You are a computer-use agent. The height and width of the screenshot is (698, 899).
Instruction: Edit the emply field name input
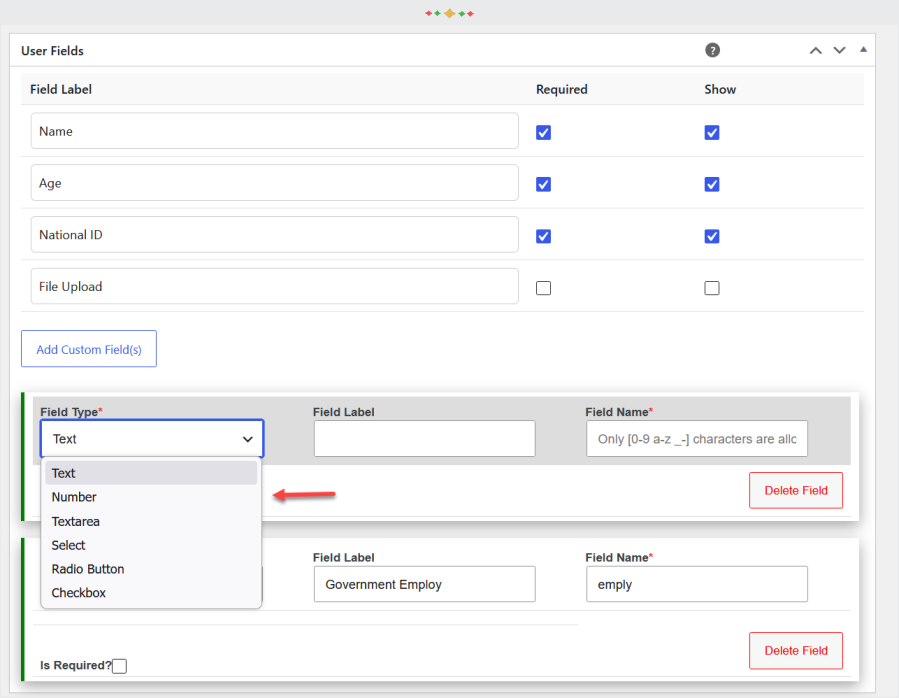(697, 584)
